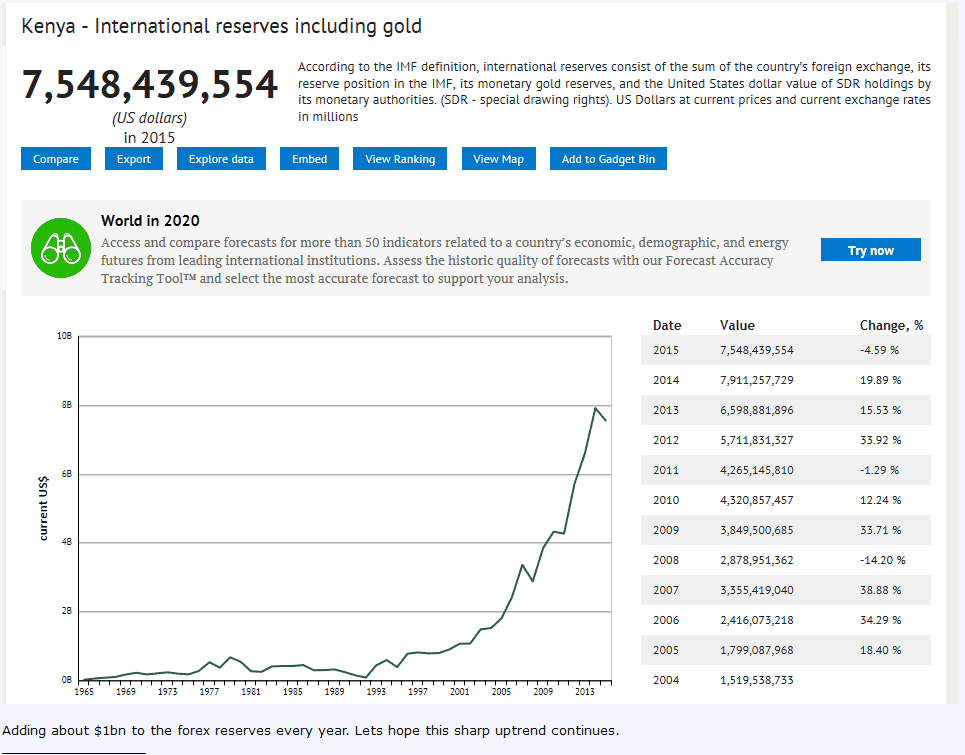Select the 2013 value 6,598,881,896
Viewport: 965px width, 755px height.
[x=757, y=410]
